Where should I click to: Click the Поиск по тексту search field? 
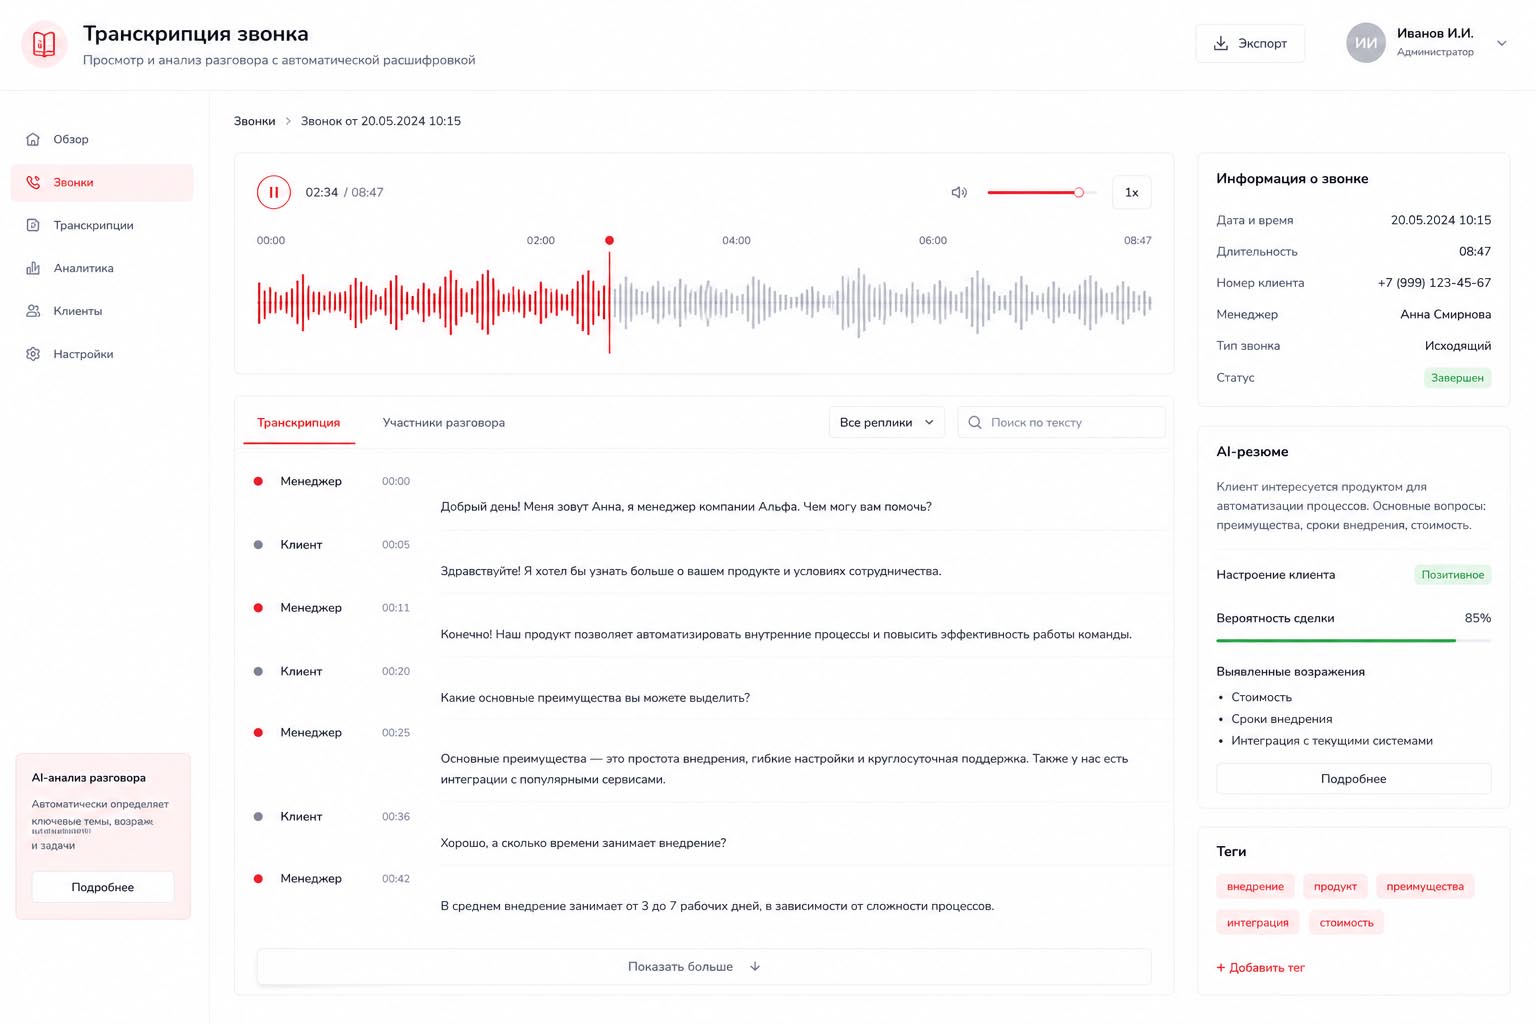tap(1061, 422)
